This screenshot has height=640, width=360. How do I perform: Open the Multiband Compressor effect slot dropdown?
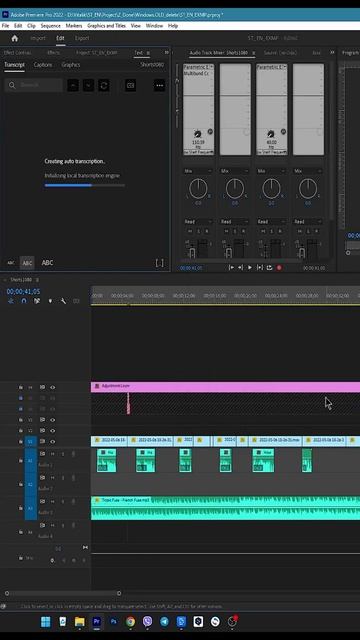point(198,73)
